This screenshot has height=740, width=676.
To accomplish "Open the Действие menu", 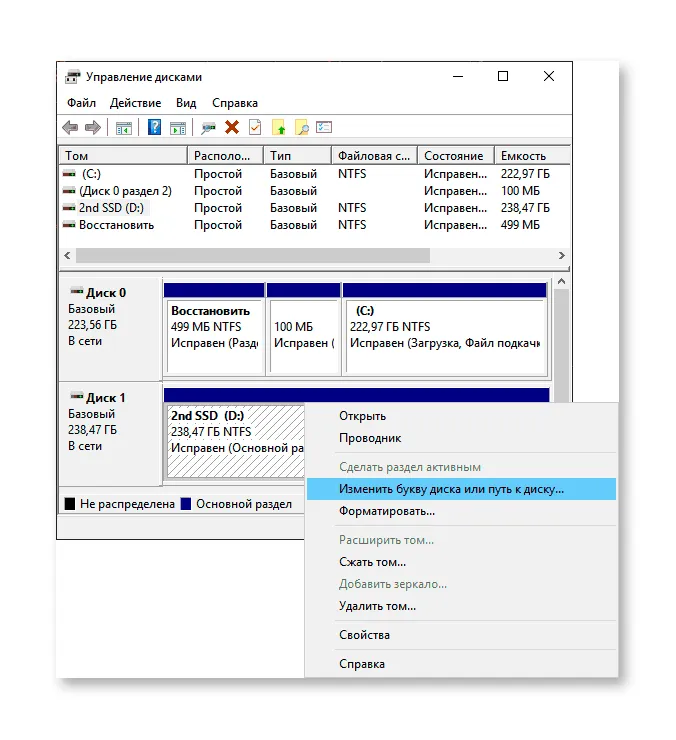I will tap(135, 103).
